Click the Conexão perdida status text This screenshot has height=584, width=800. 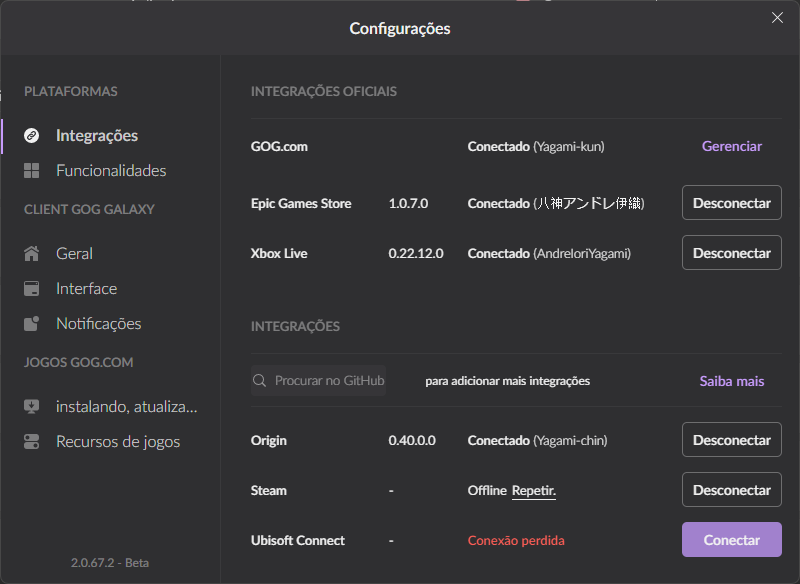coord(516,541)
